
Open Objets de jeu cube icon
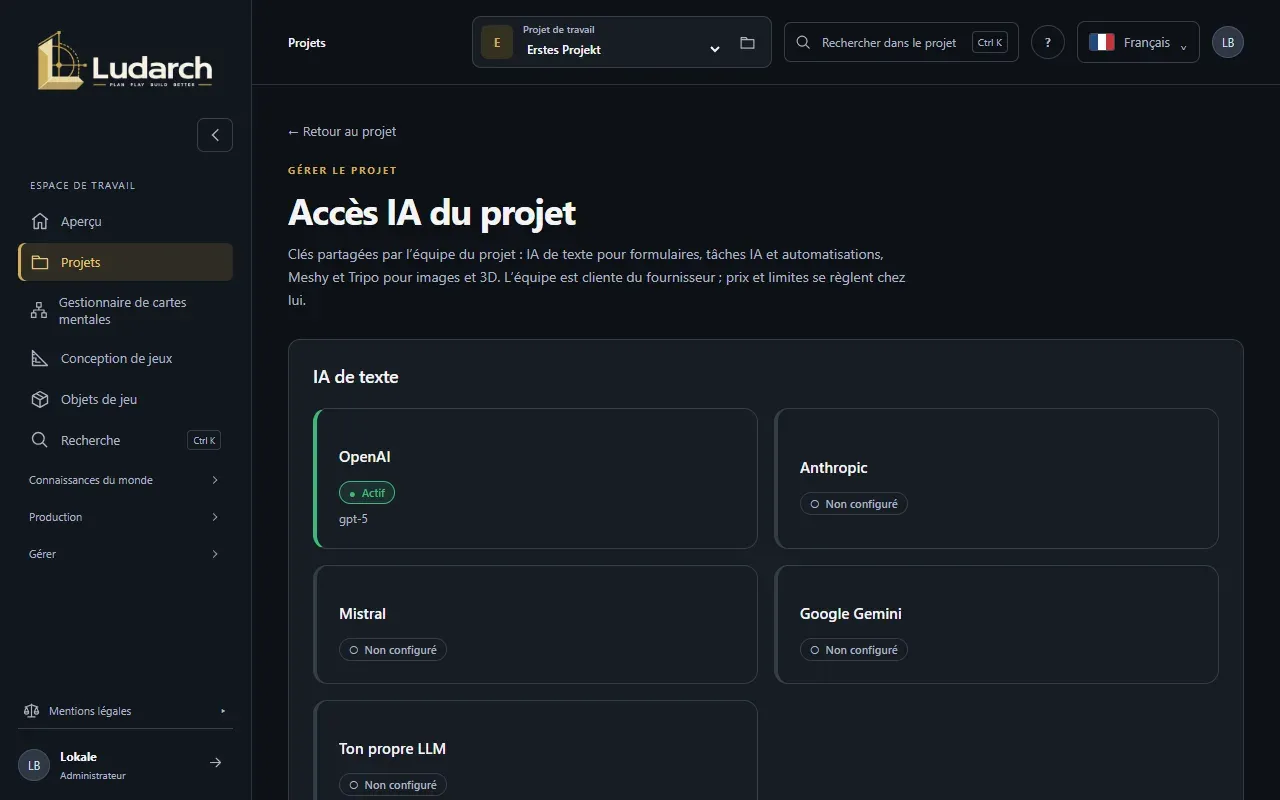(40, 399)
